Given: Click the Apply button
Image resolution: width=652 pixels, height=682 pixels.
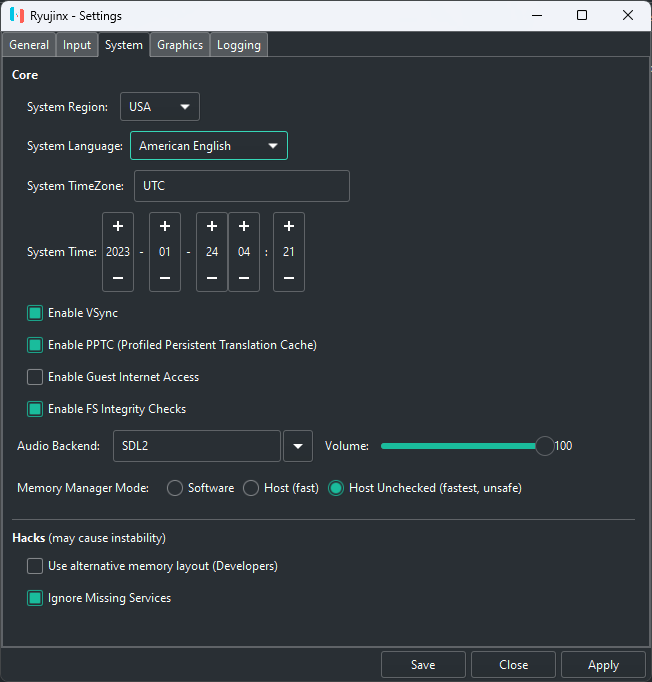Looking at the screenshot, I should [603, 665].
